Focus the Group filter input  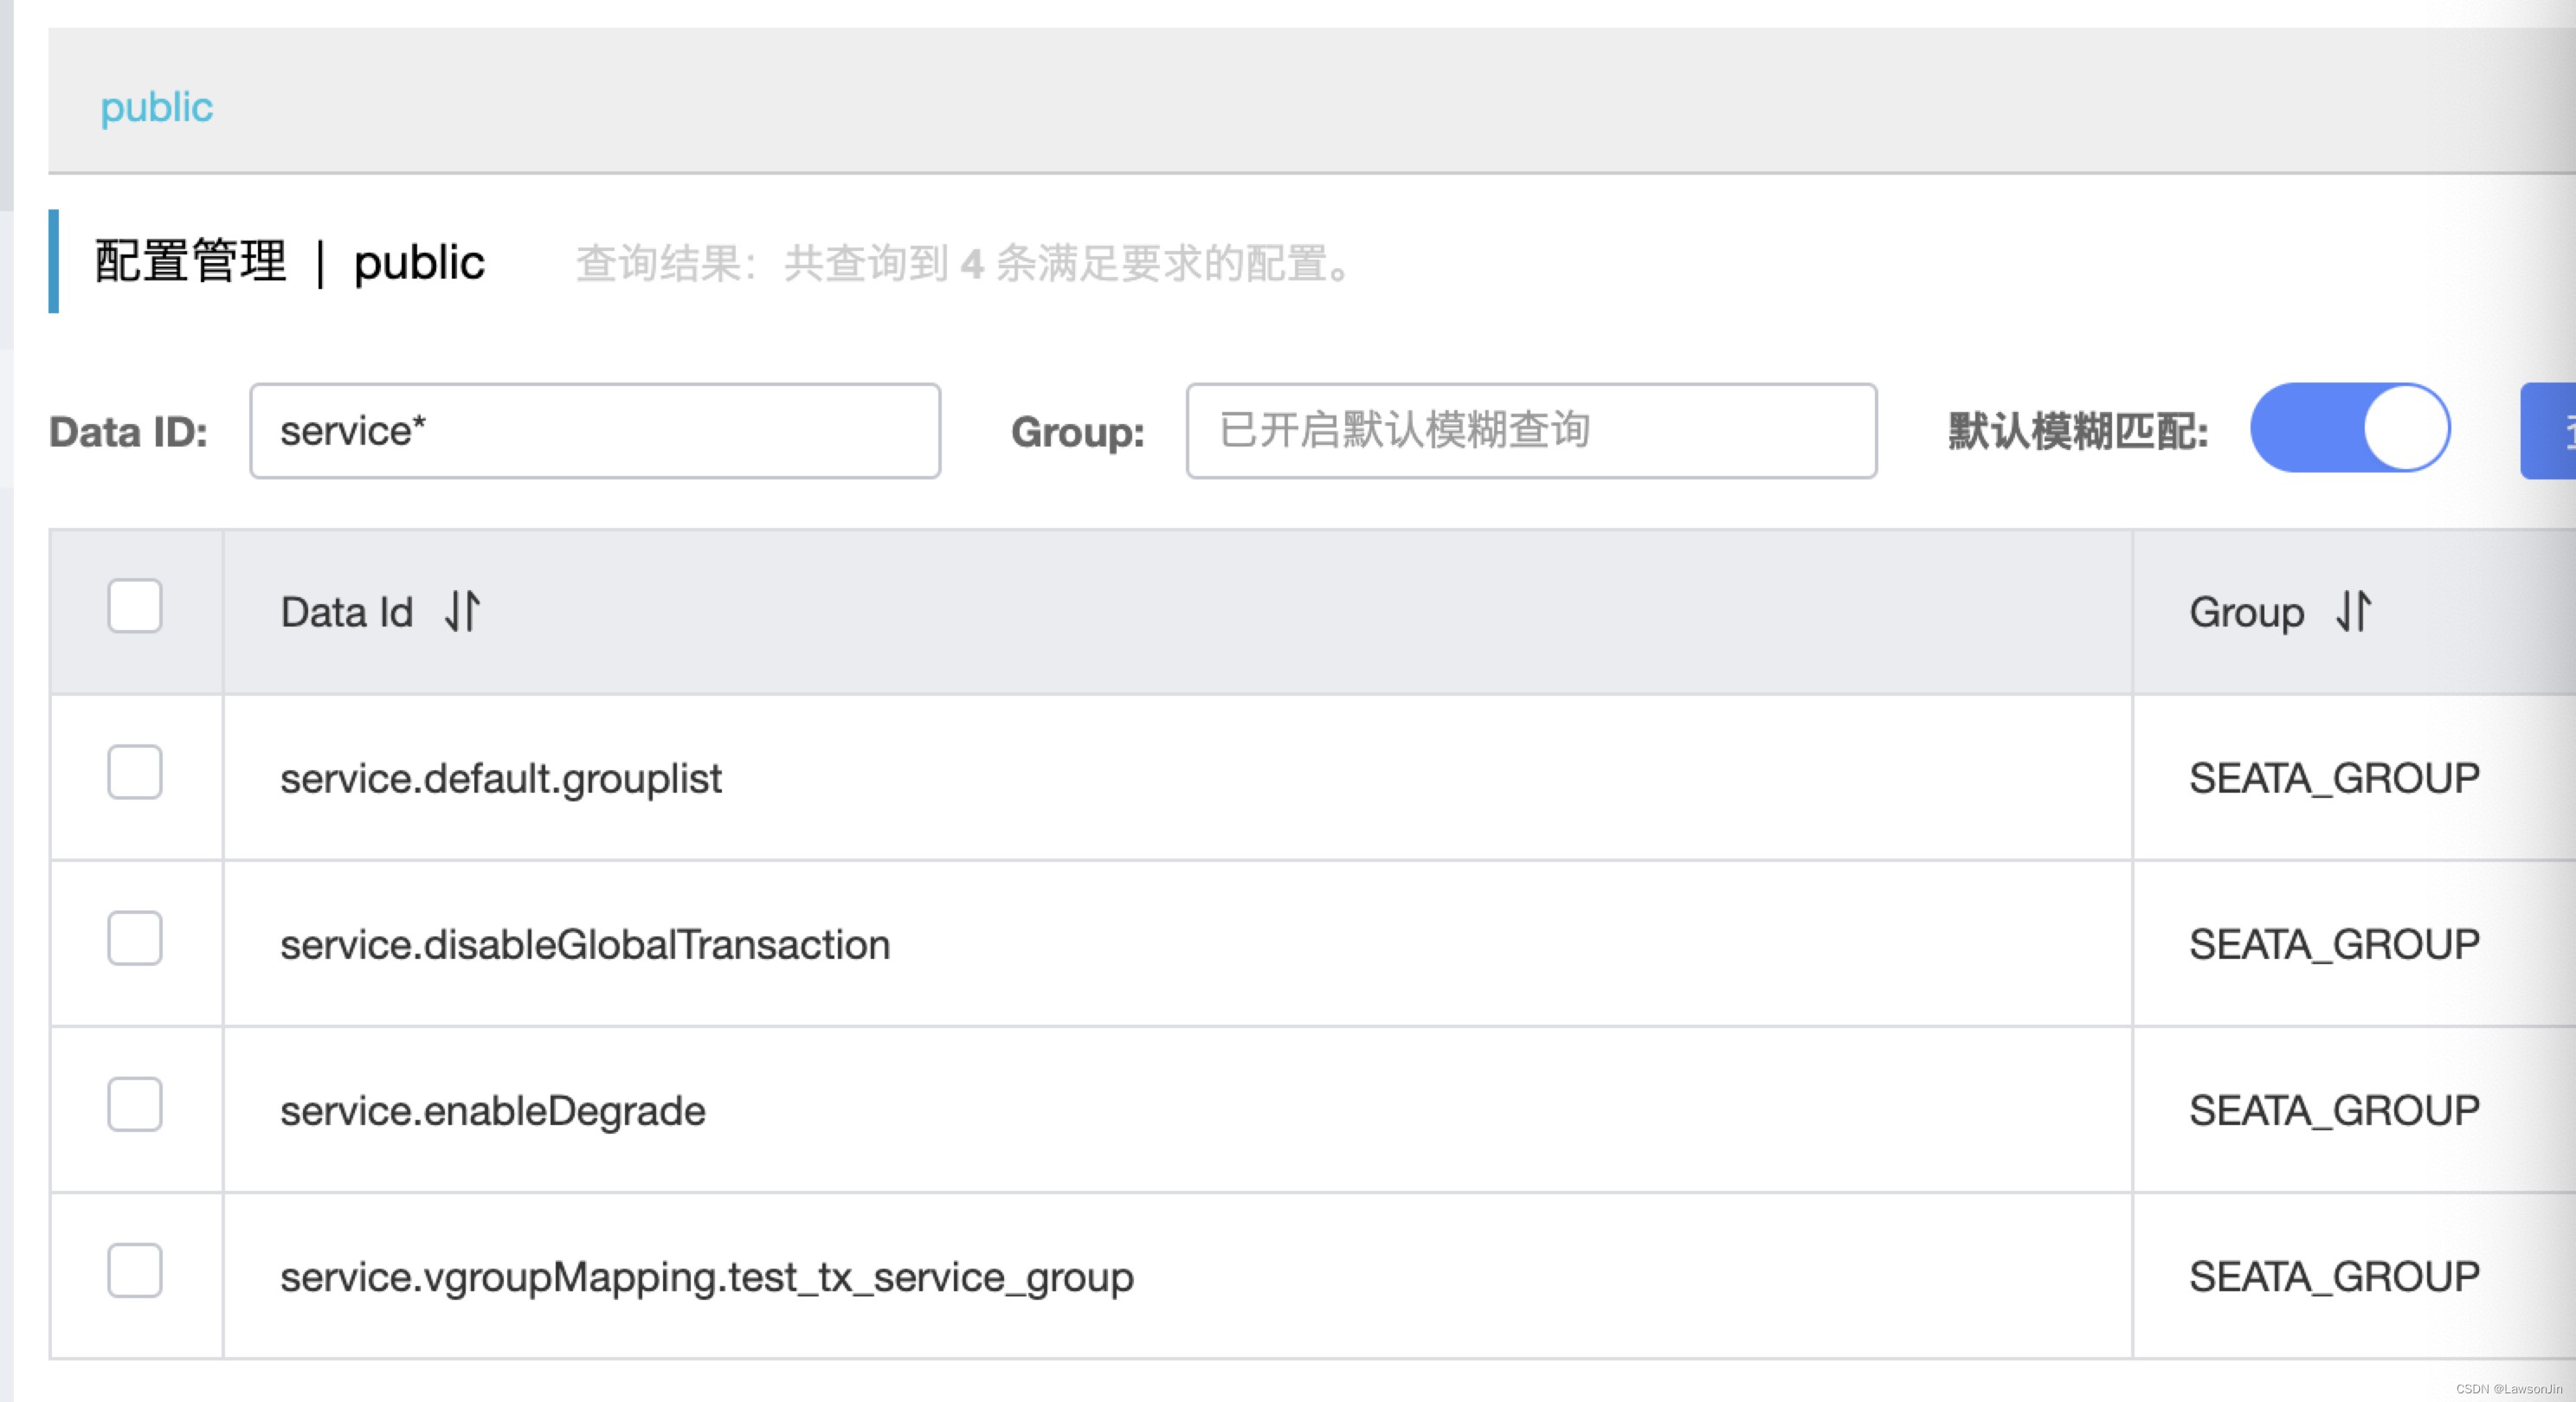pyautogui.click(x=1530, y=431)
